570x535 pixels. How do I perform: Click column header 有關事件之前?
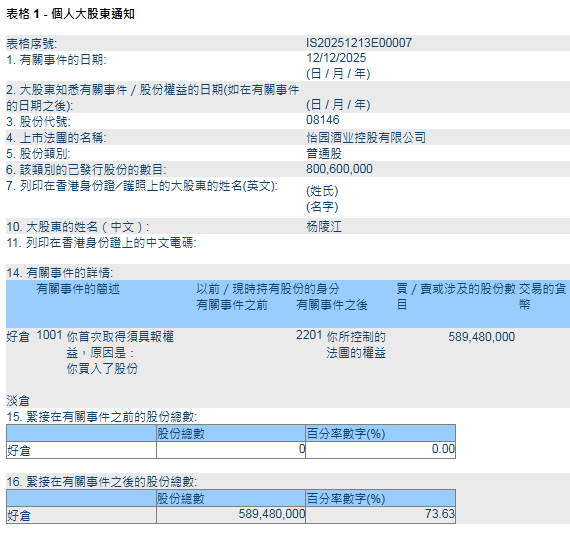point(232,305)
